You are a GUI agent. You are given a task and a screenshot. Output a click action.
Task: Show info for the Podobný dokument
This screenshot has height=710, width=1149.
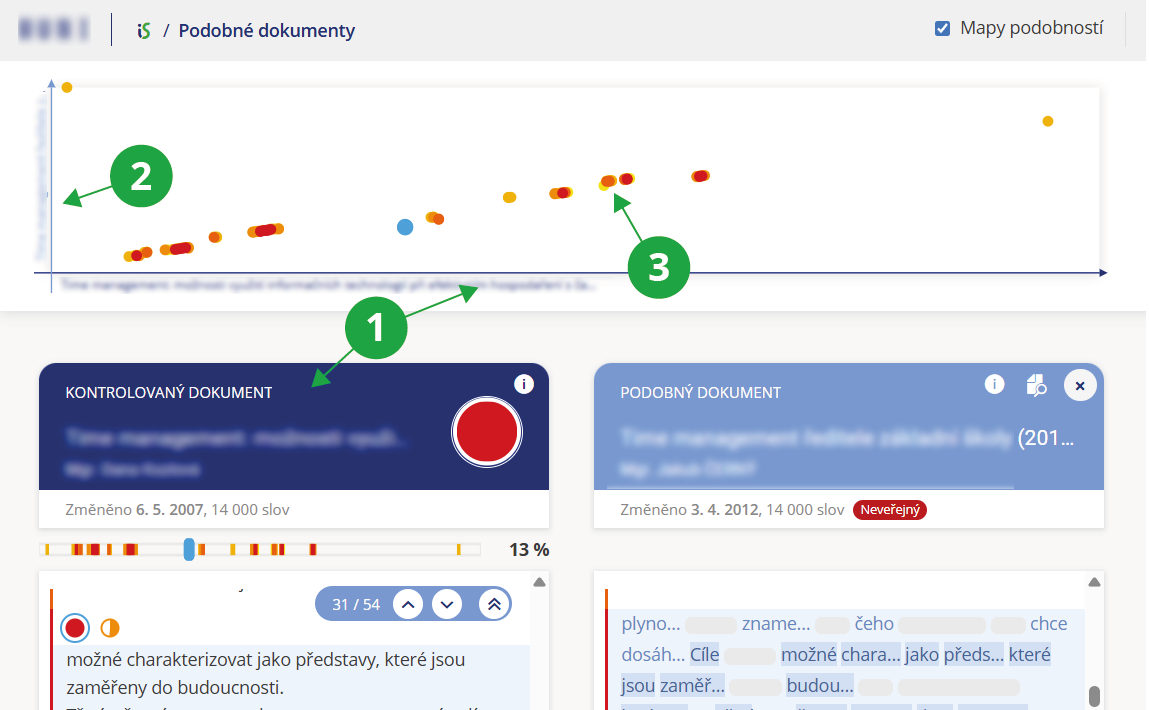pyautogui.click(x=993, y=384)
